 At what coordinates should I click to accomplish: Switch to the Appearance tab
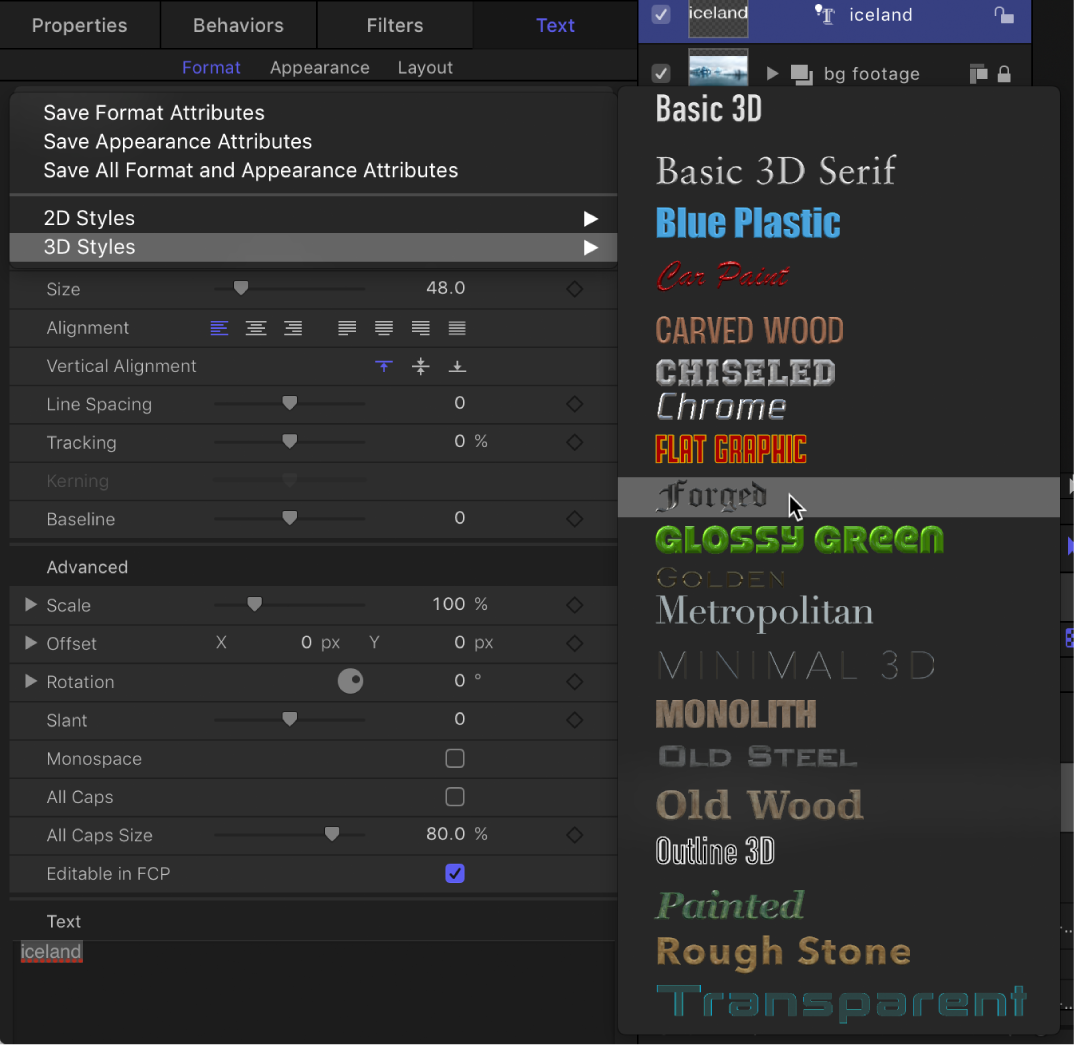pos(320,67)
